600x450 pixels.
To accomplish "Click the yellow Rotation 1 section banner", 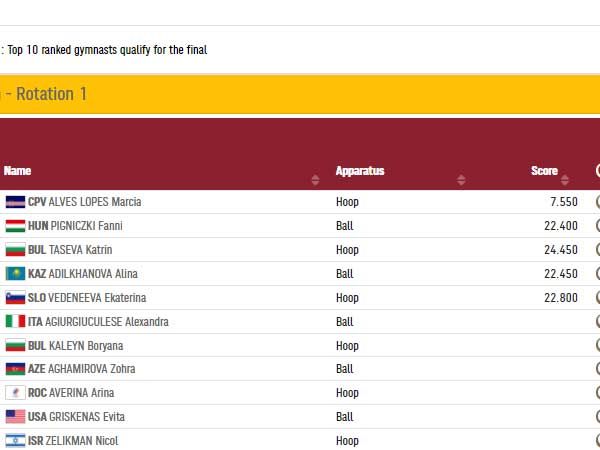I will pos(300,94).
